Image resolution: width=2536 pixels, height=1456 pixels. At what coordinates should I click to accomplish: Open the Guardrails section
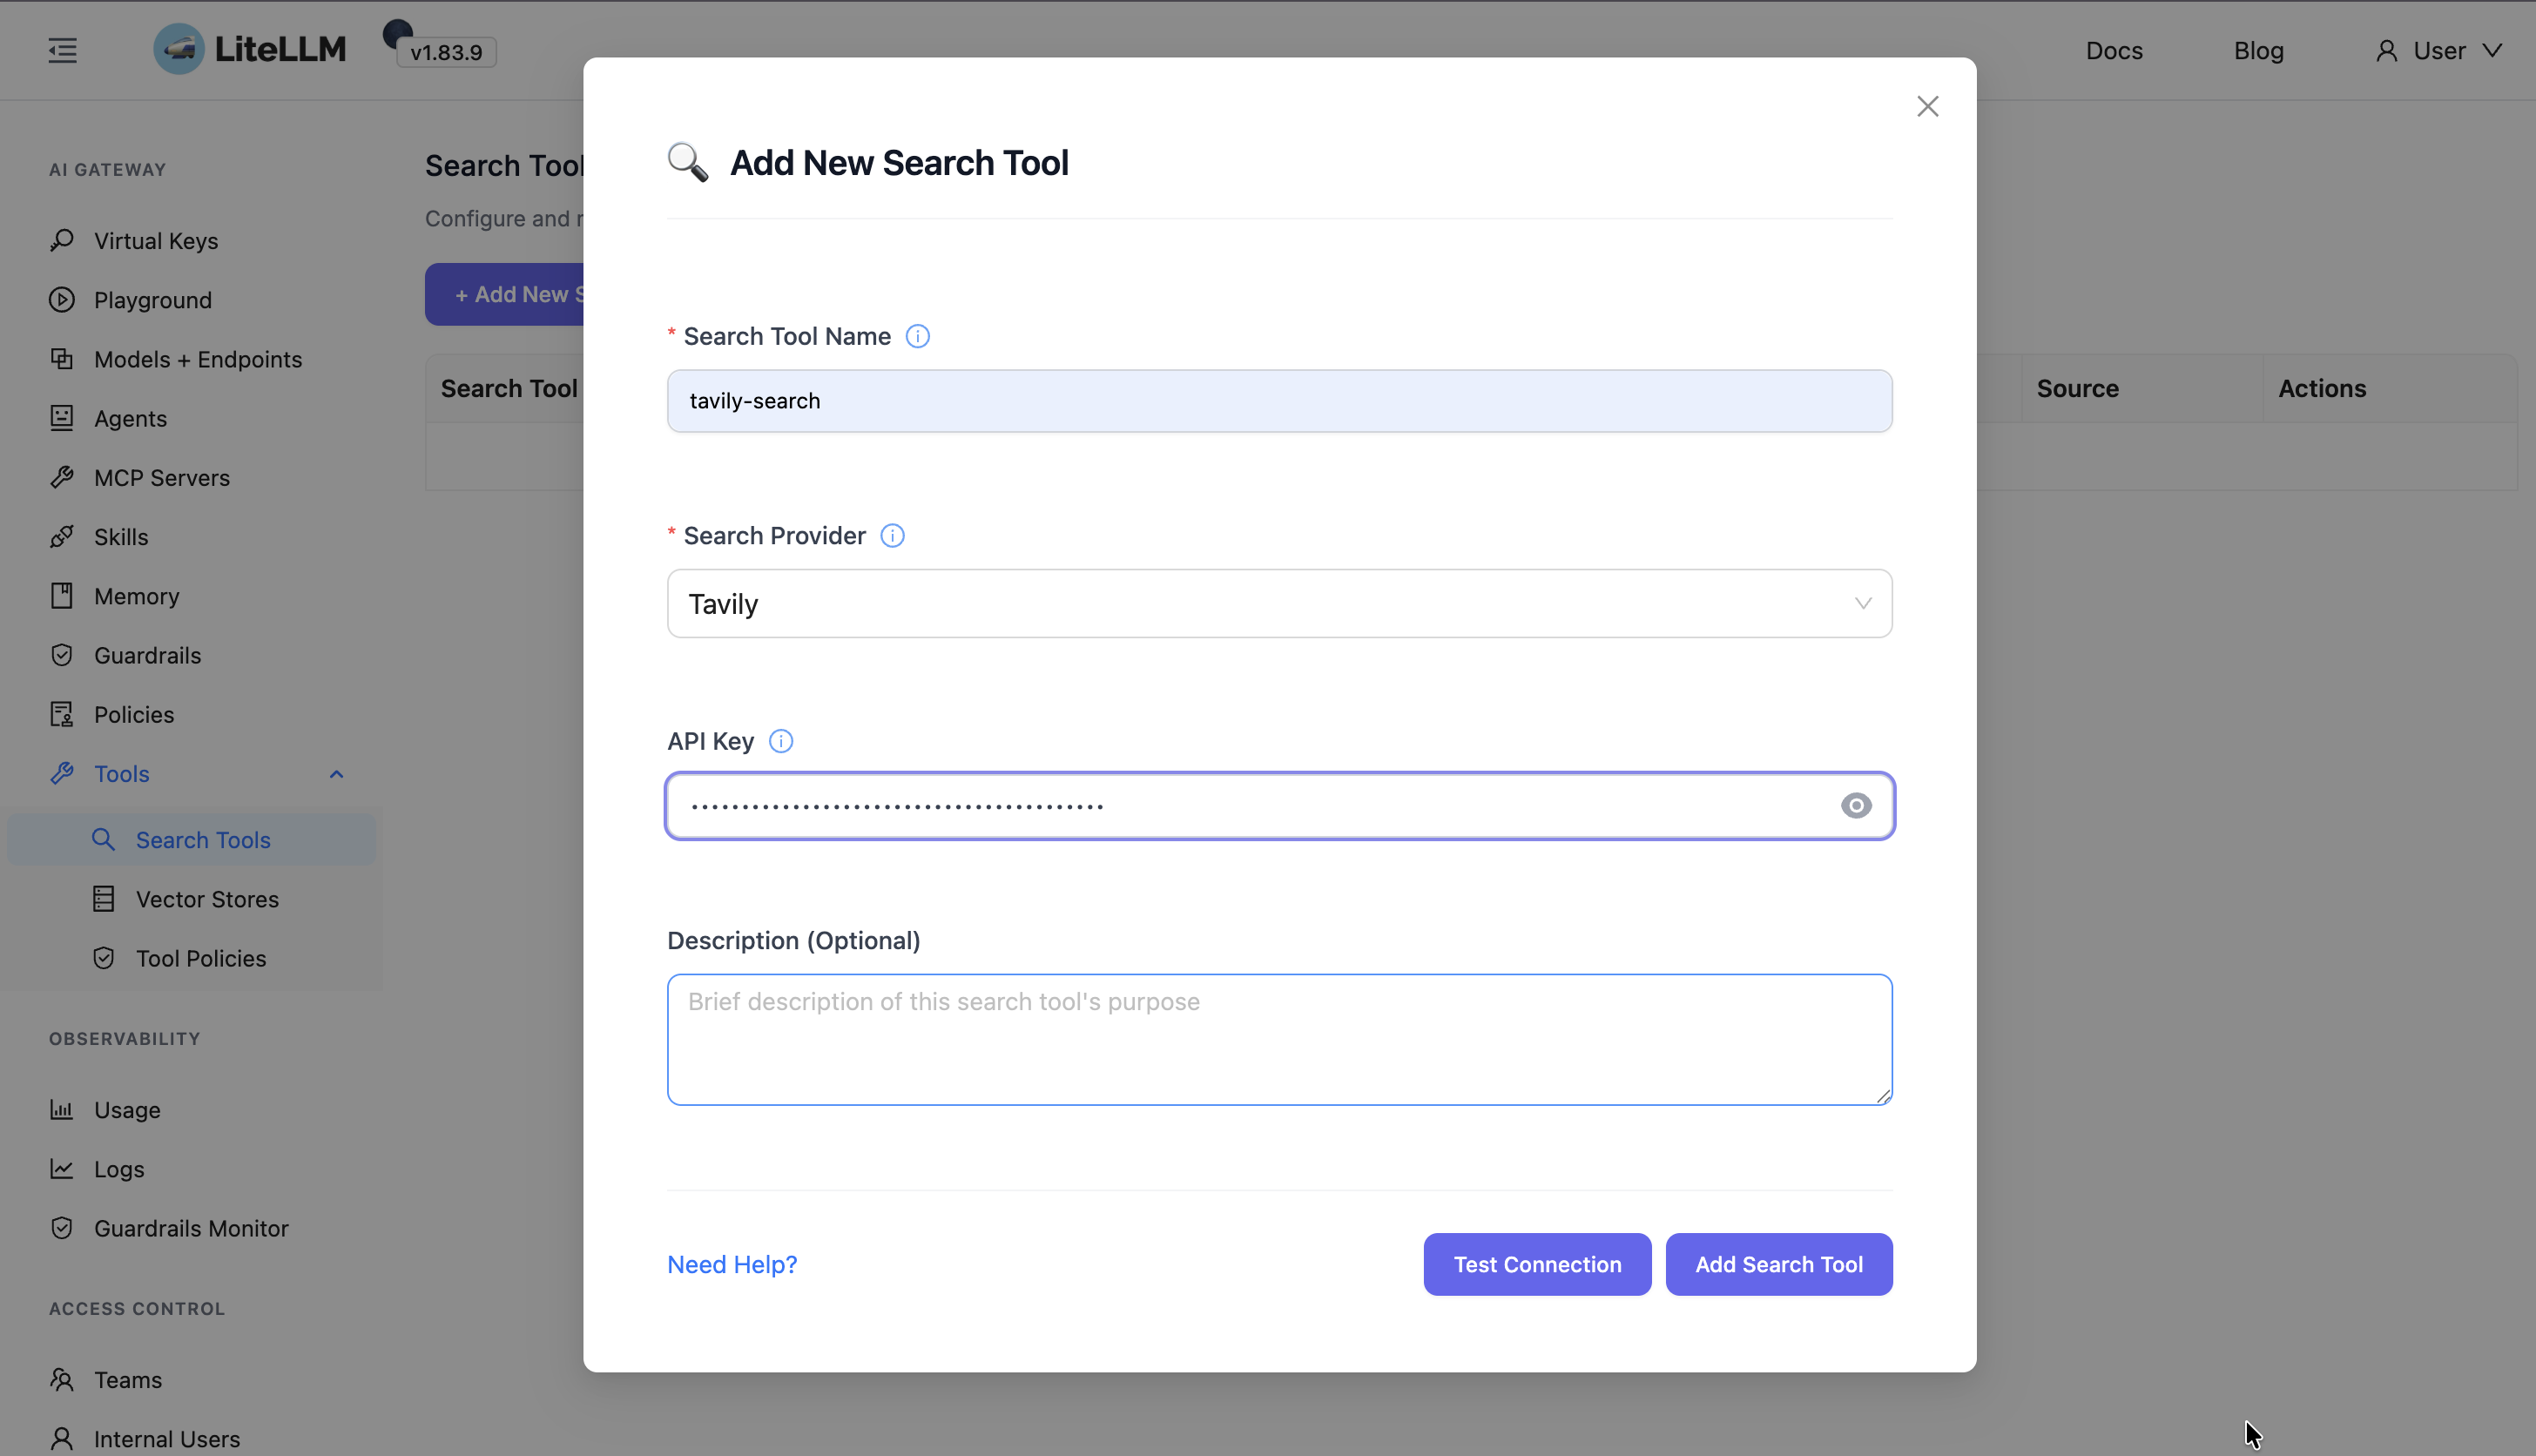pyautogui.click(x=147, y=655)
